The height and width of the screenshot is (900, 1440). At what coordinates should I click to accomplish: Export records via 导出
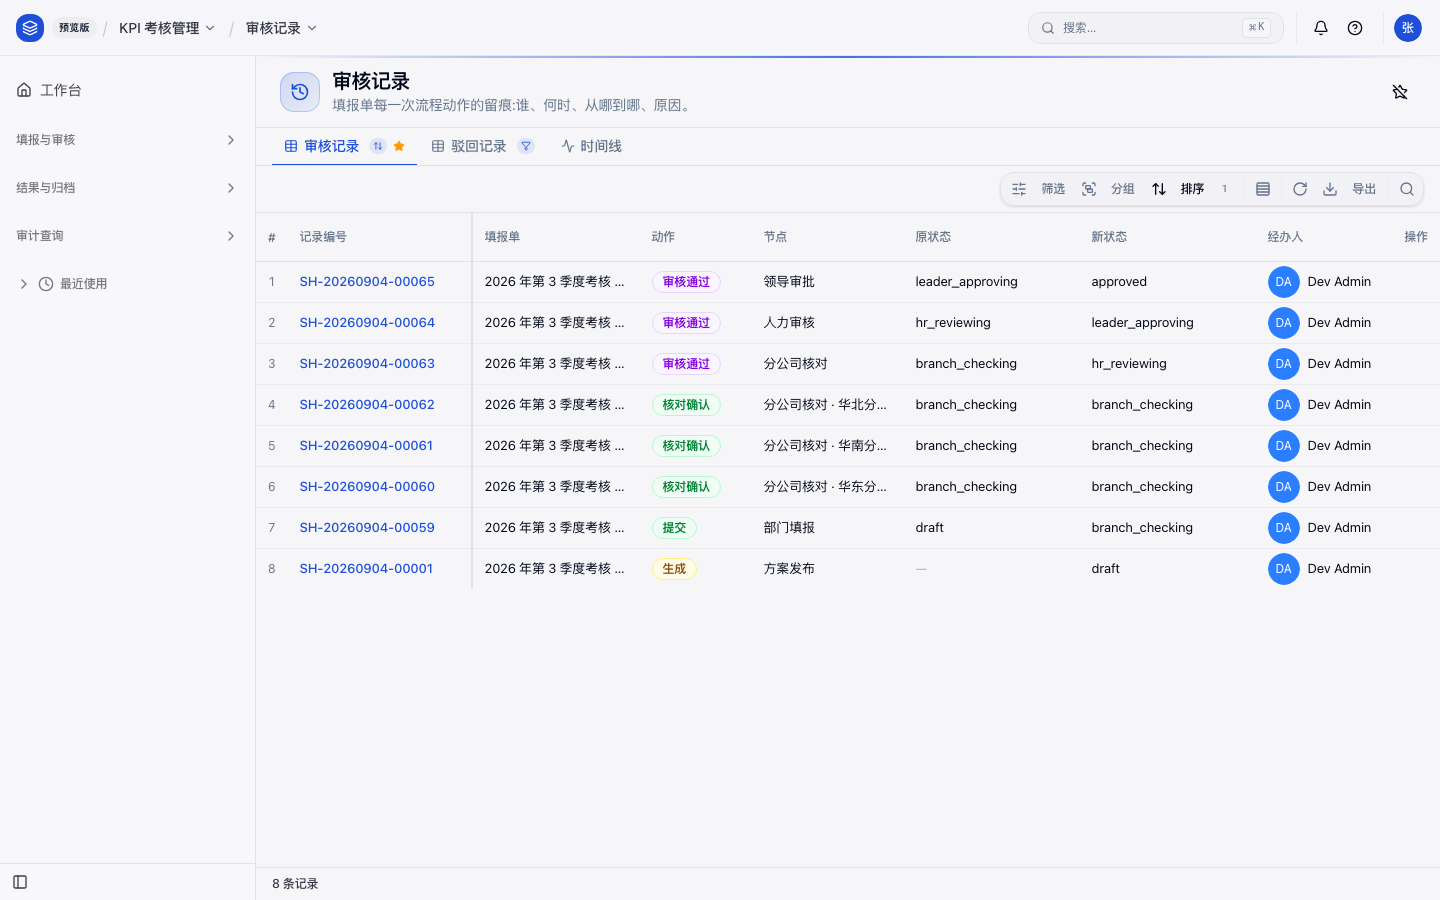[1349, 189]
